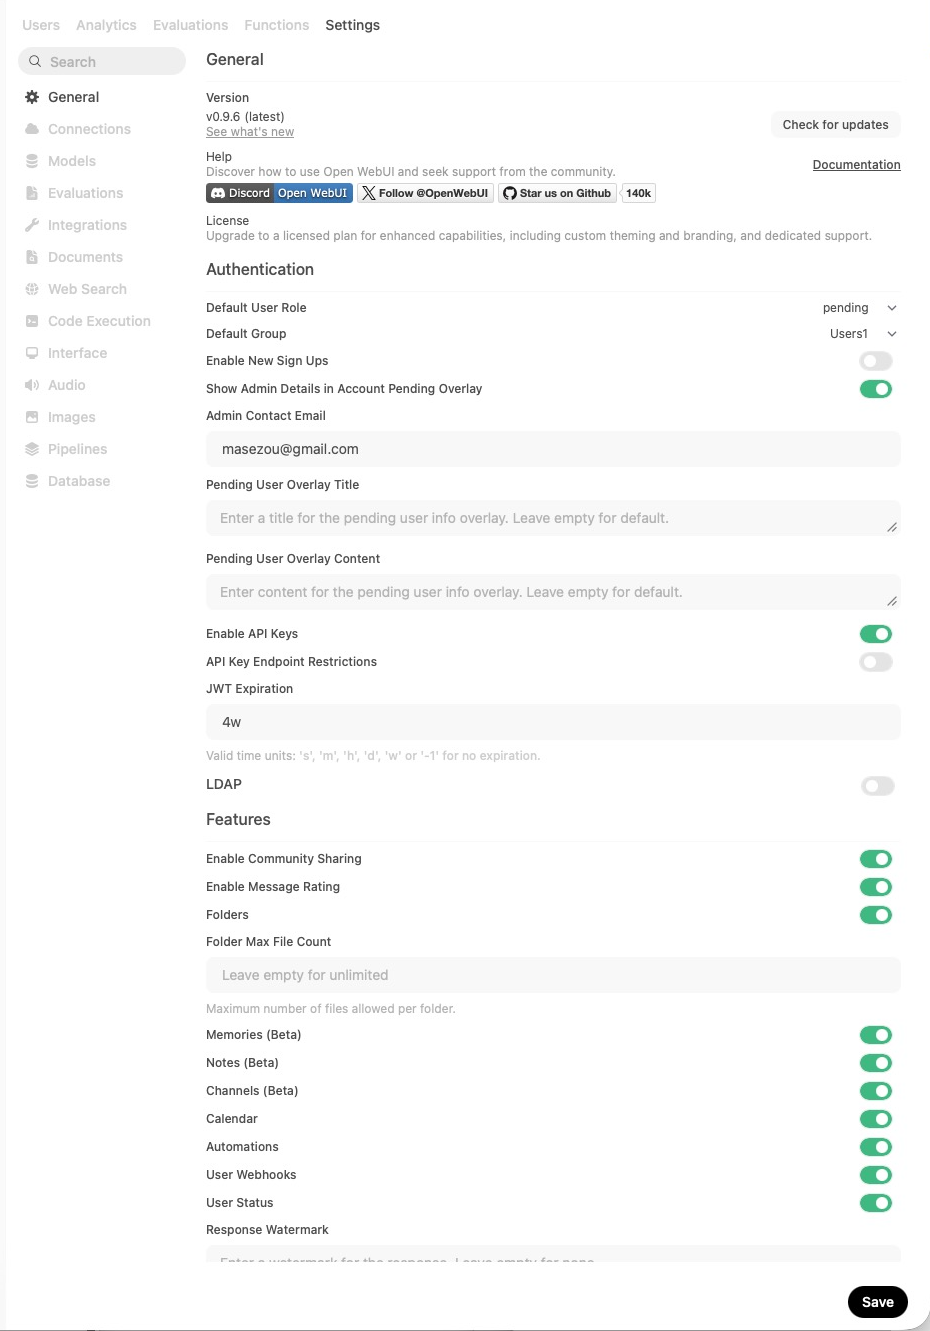Viewport: 930px width, 1331px height.
Task: Click the 140k stars count badge
Action: point(638,193)
